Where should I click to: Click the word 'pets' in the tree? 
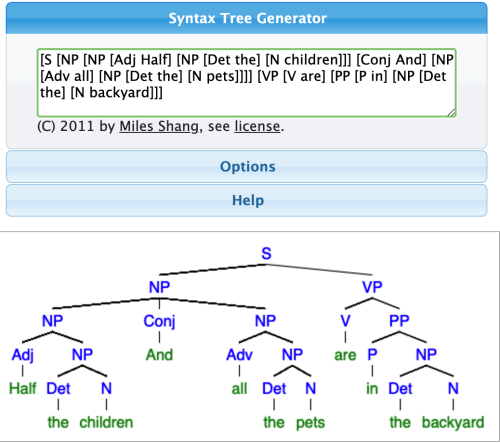[310, 423]
